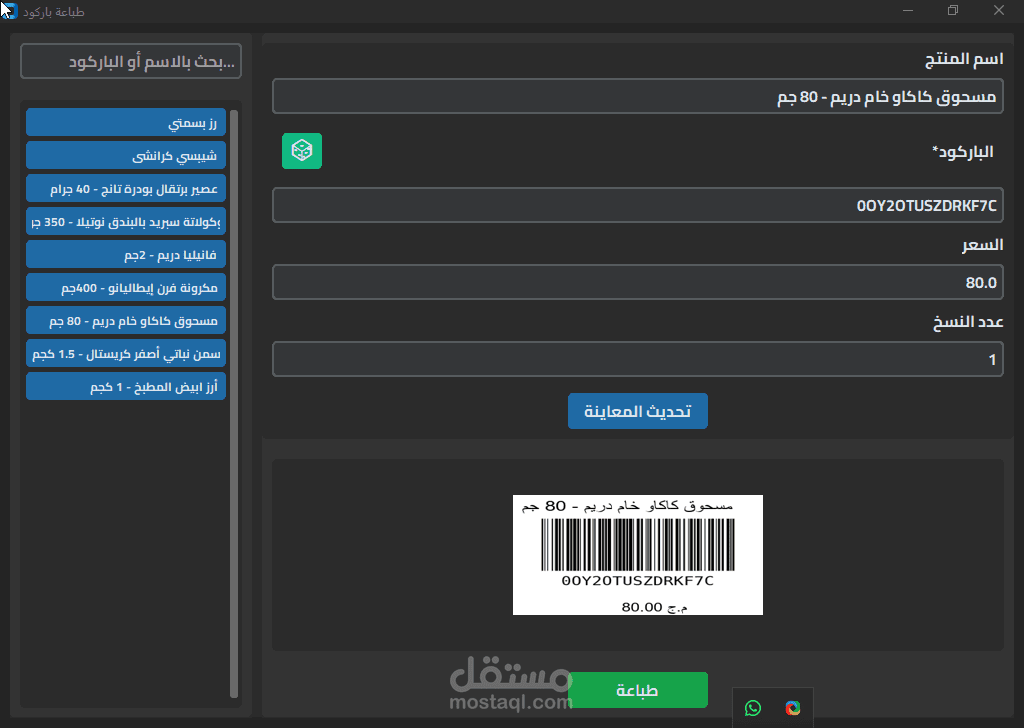Screen dimensions: 1024x728
Task: Click the الباركود* label
Action: click(963, 152)
